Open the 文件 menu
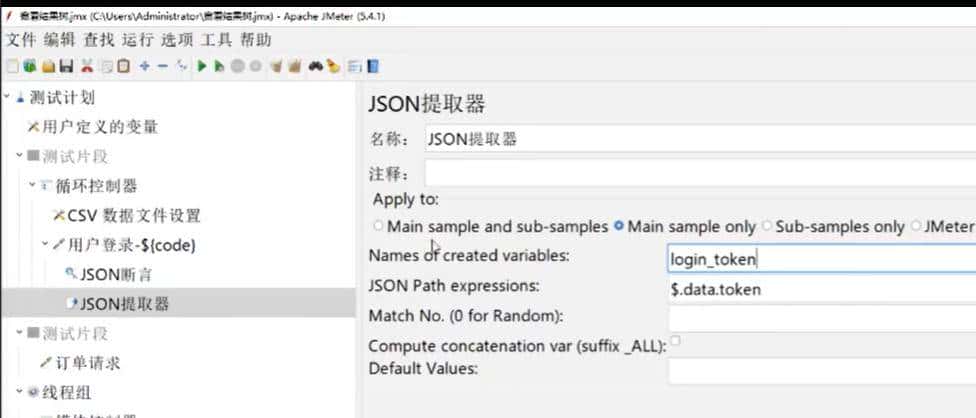976x418 pixels. click(20, 39)
